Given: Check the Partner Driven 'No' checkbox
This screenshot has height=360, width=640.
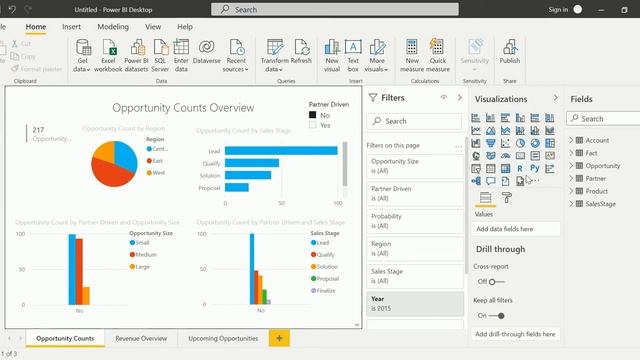Looking at the screenshot, I should tap(313, 115).
